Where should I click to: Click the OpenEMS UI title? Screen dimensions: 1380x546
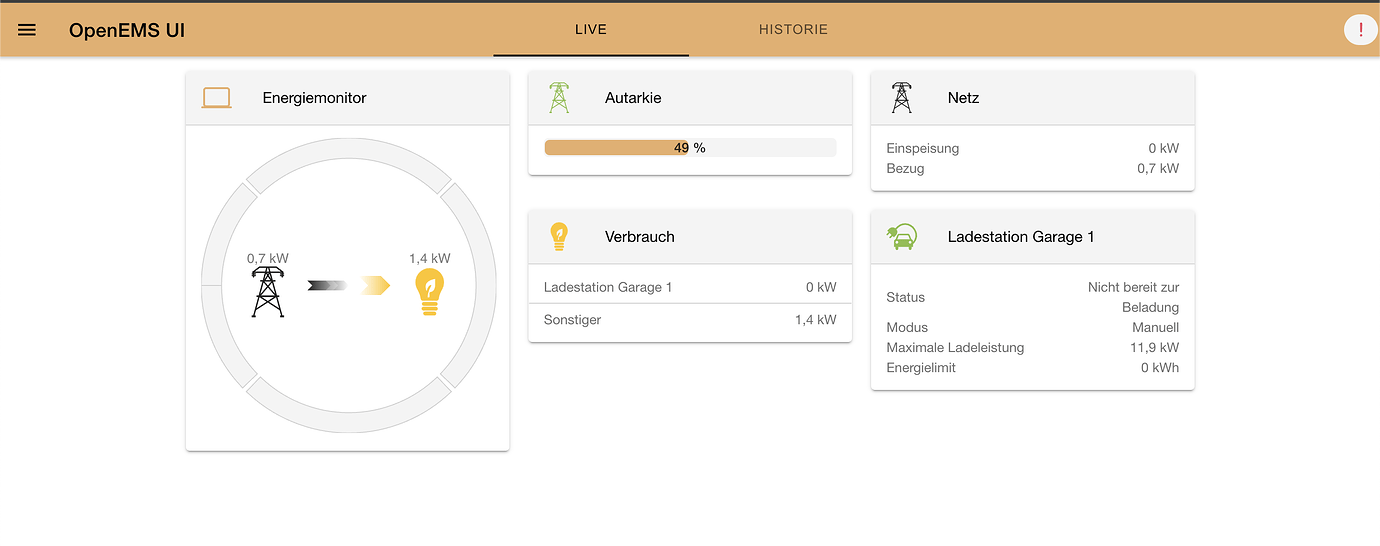pos(127,30)
